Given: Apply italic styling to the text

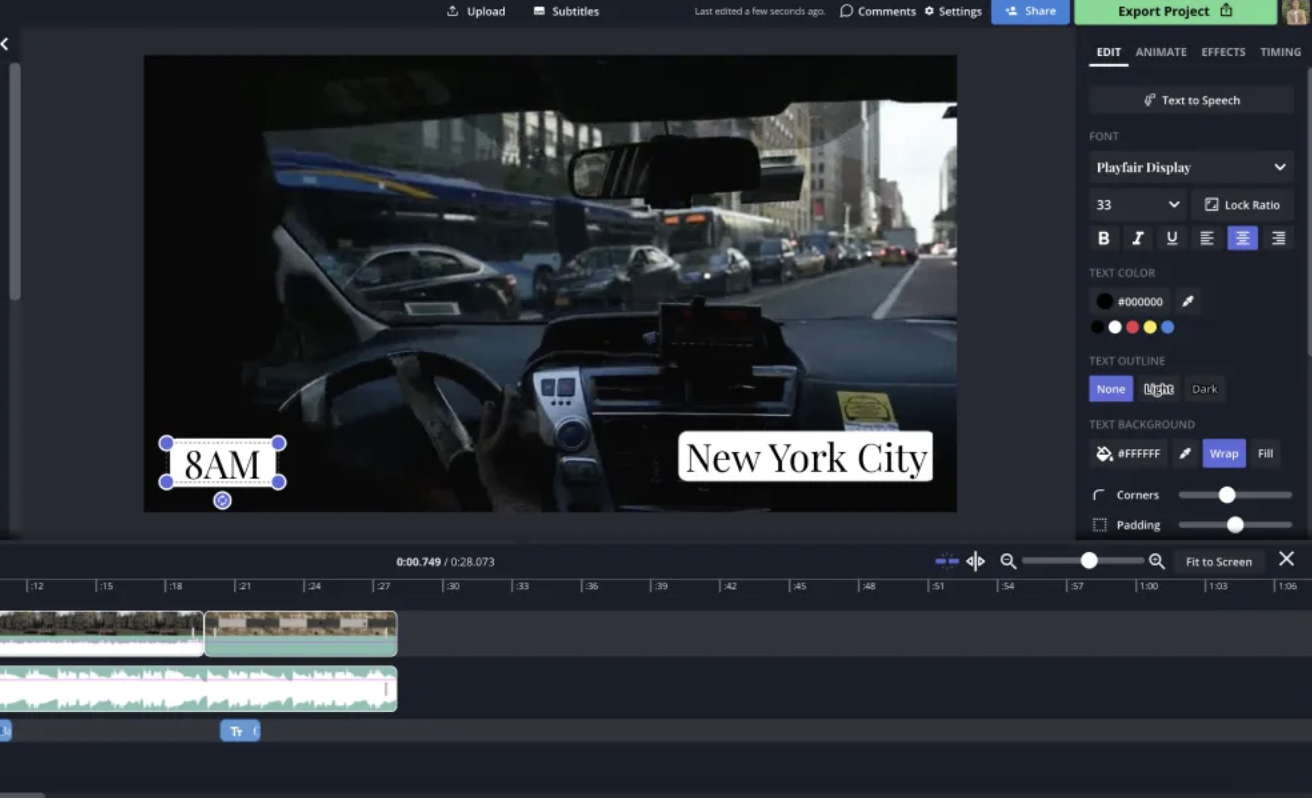Looking at the screenshot, I should [1139, 238].
